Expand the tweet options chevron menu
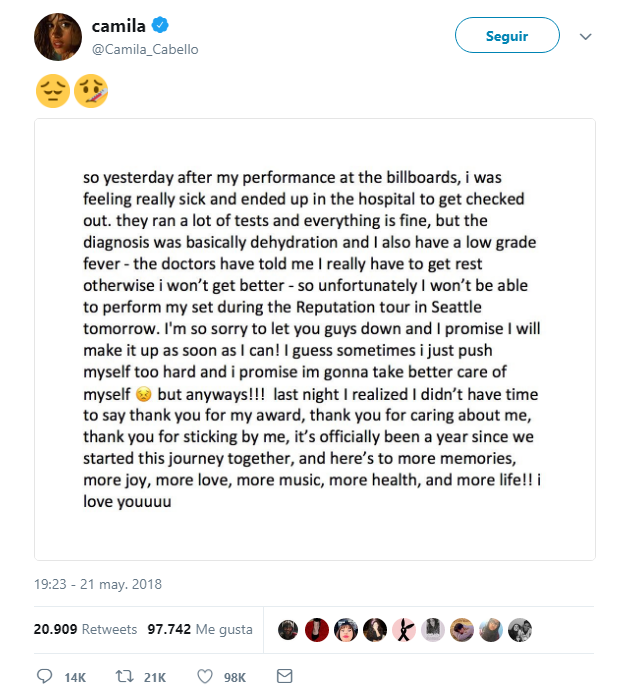This screenshot has width=630, height=688. (586, 36)
